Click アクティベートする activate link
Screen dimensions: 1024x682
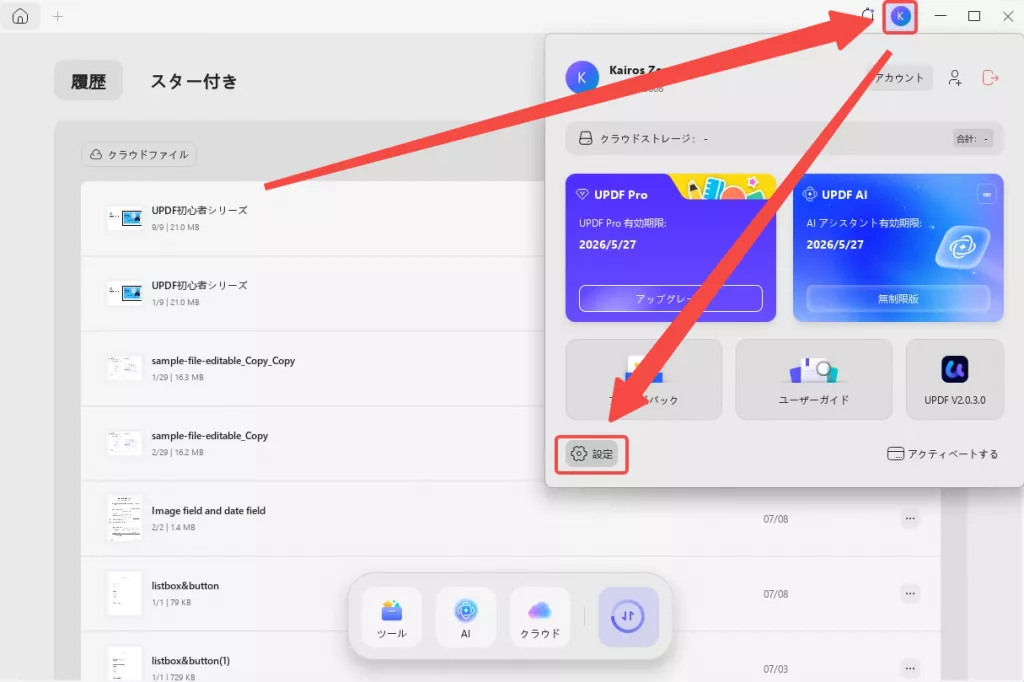coord(942,454)
